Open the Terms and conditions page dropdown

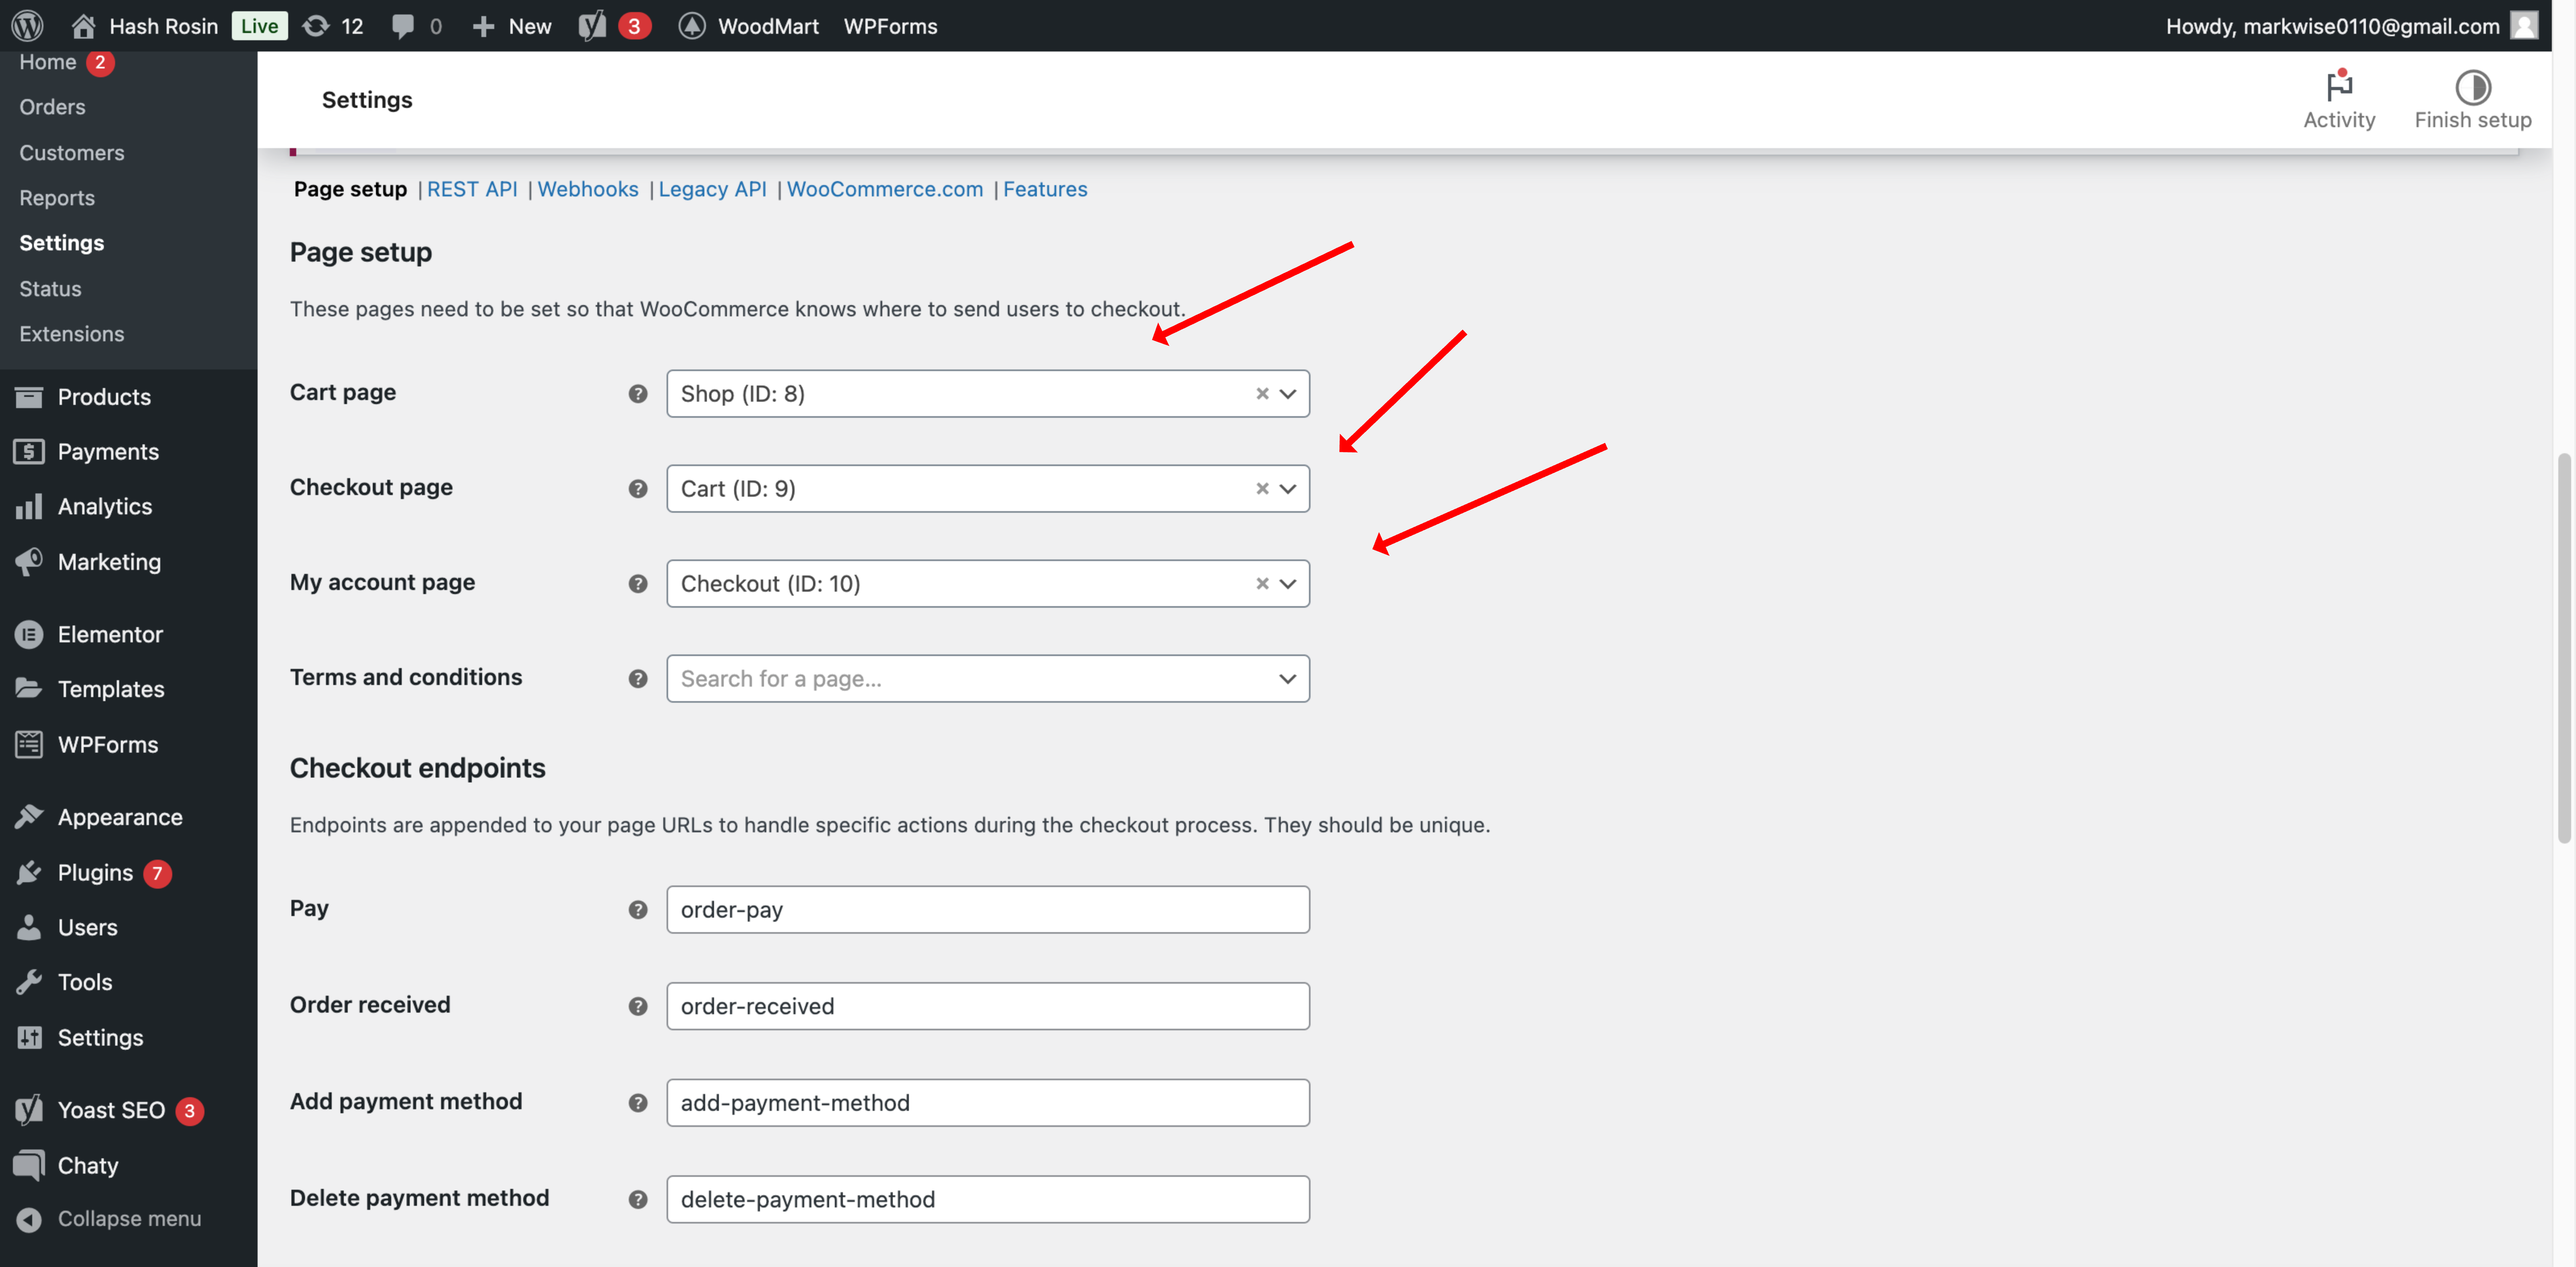988,679
